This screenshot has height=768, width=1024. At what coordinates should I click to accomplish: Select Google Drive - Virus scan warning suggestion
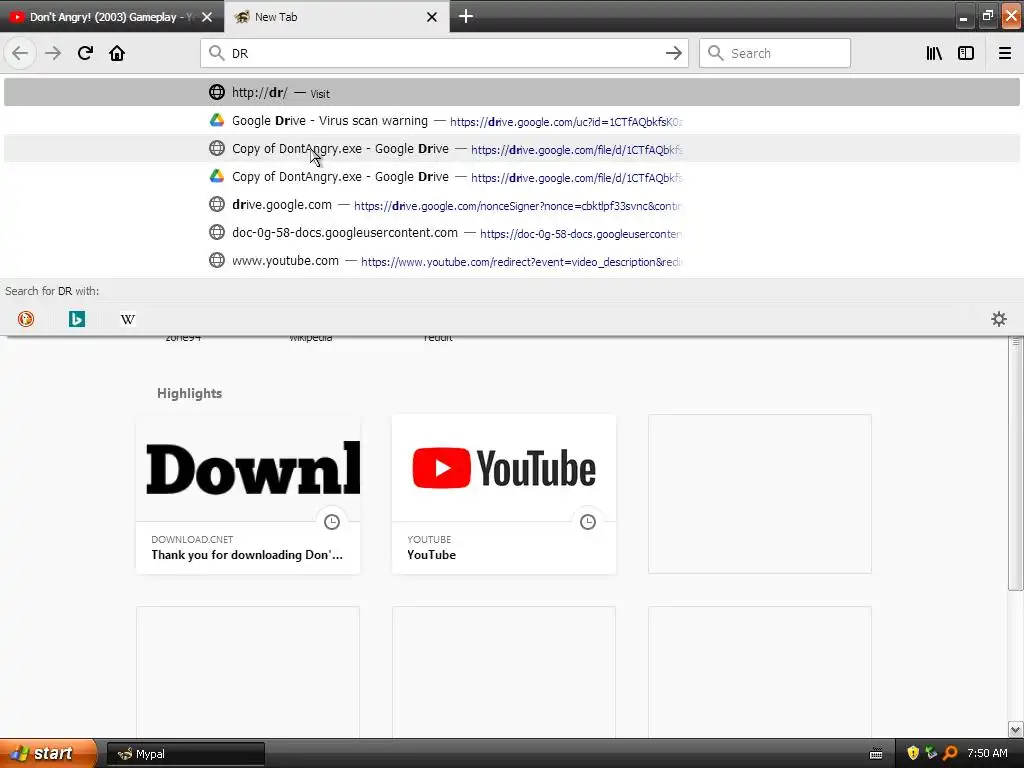pyautogui.click(x=512, y=121)
